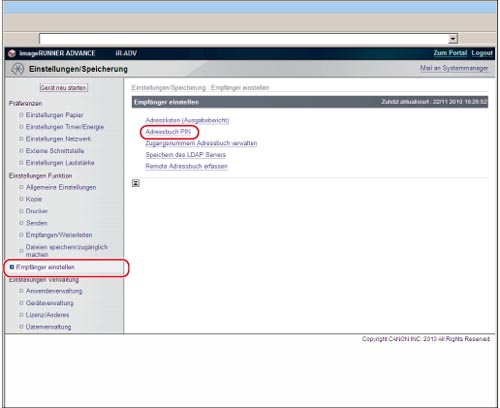The height and width of the screenshot is (408, 500).
Task: Open the address bar dropdown arrow
Action: 453,39
